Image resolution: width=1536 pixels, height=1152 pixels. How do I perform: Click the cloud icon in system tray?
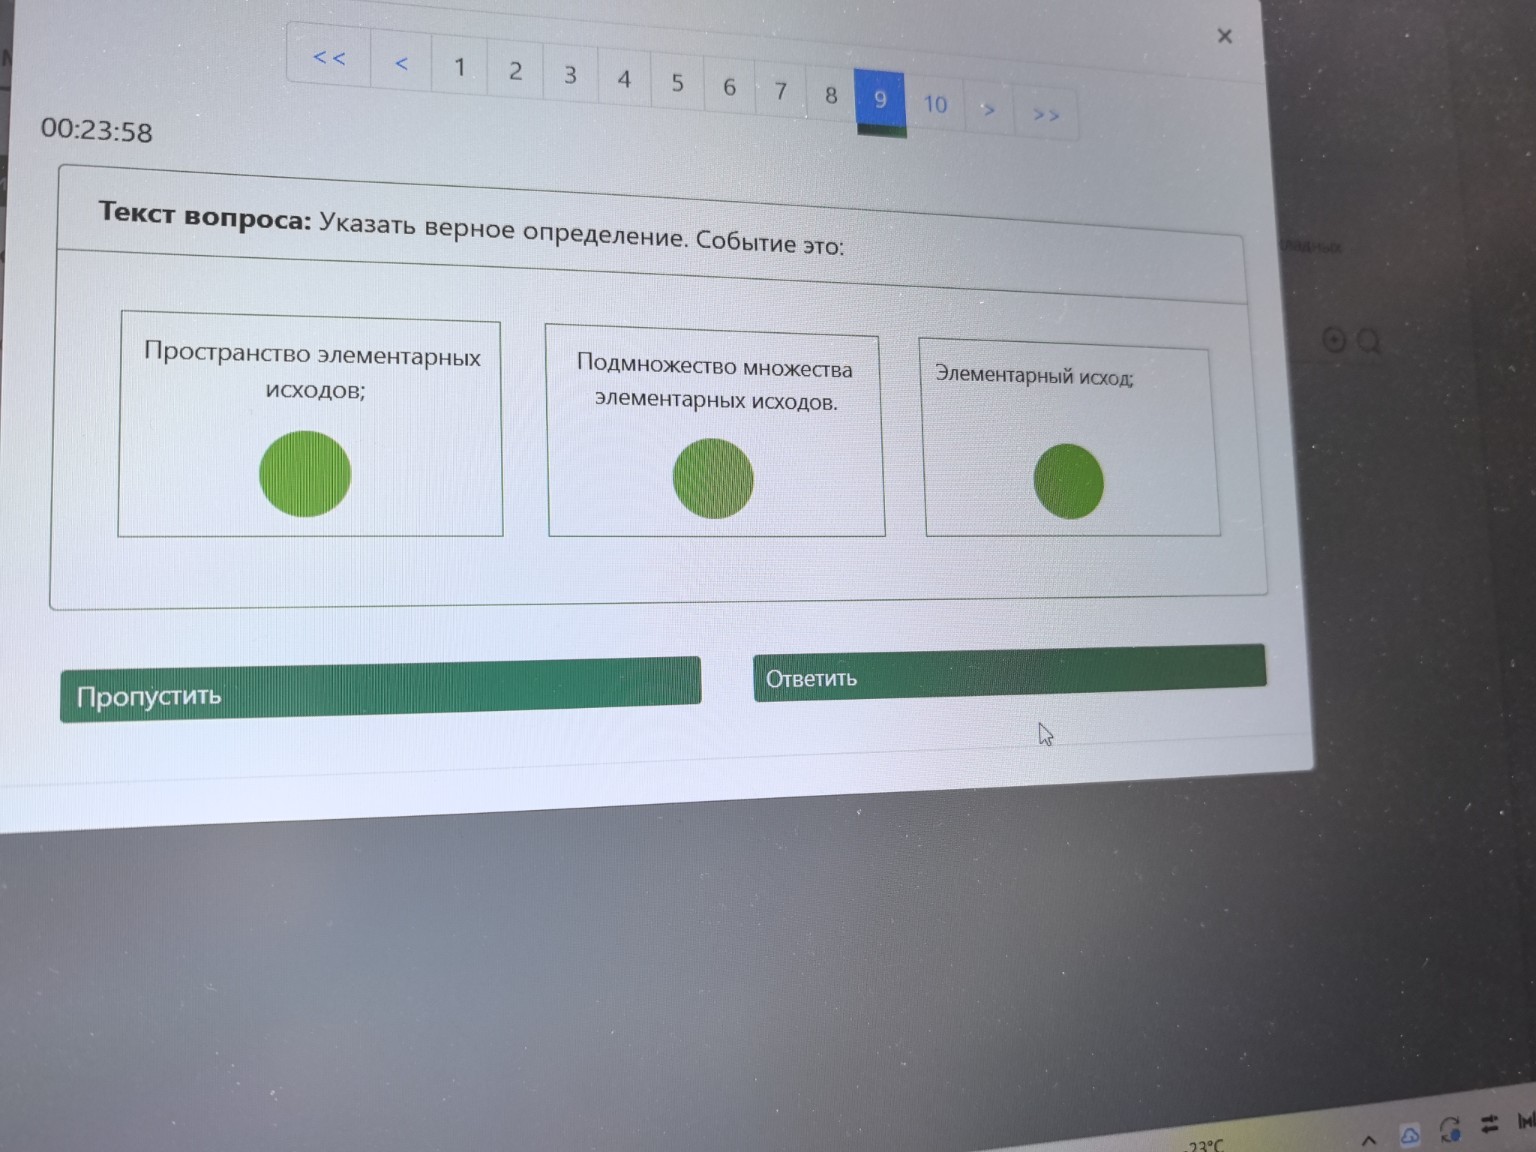click(x=1410, y=1135)
